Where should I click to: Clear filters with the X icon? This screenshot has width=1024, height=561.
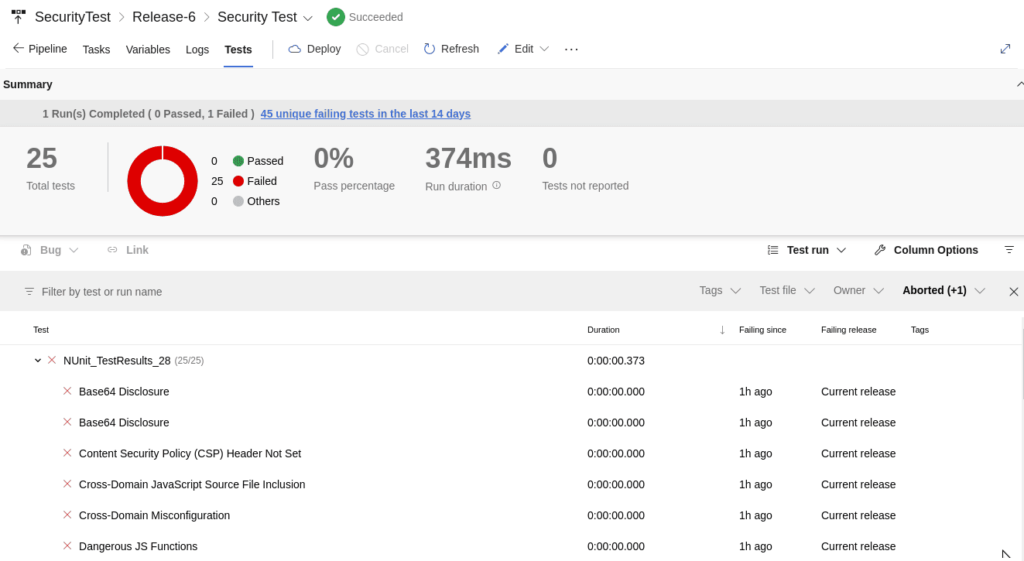click(1014, 291)
